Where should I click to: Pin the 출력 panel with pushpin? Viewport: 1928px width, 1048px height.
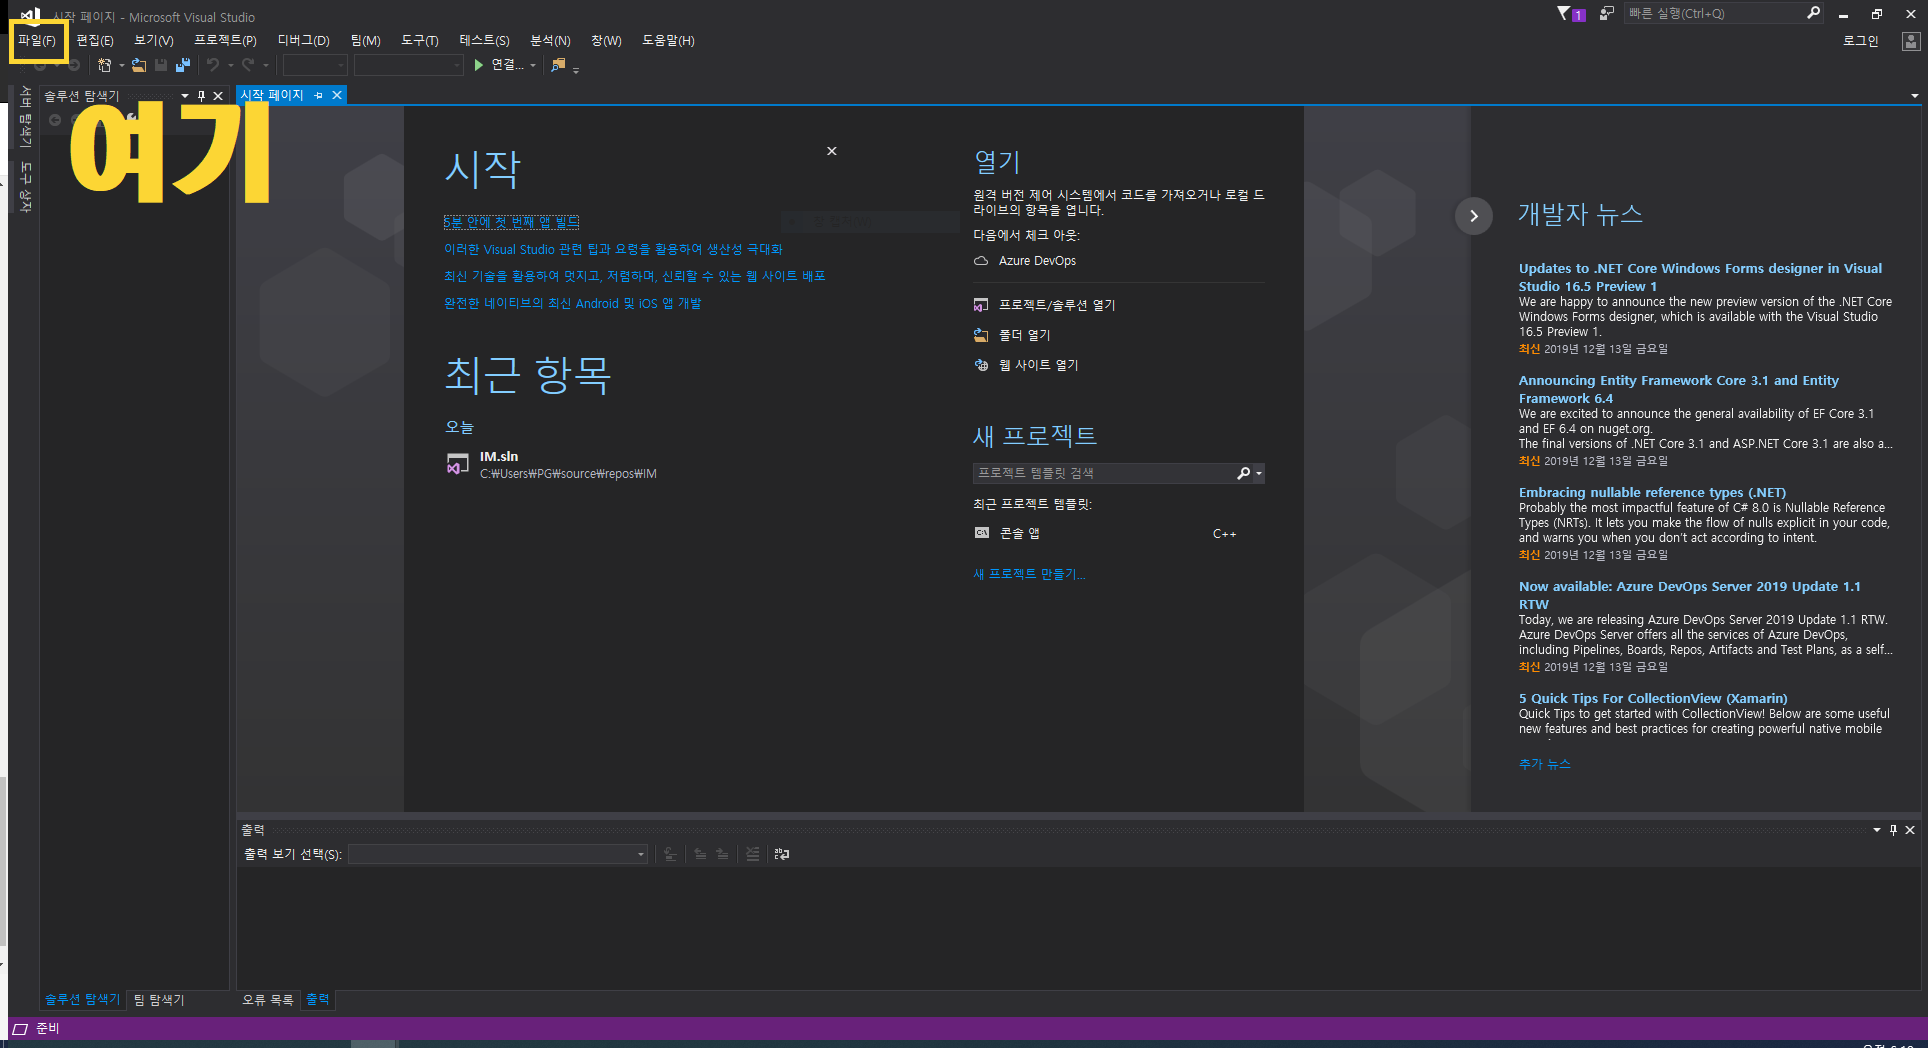pyautogui.click(x=1893, y=830)
